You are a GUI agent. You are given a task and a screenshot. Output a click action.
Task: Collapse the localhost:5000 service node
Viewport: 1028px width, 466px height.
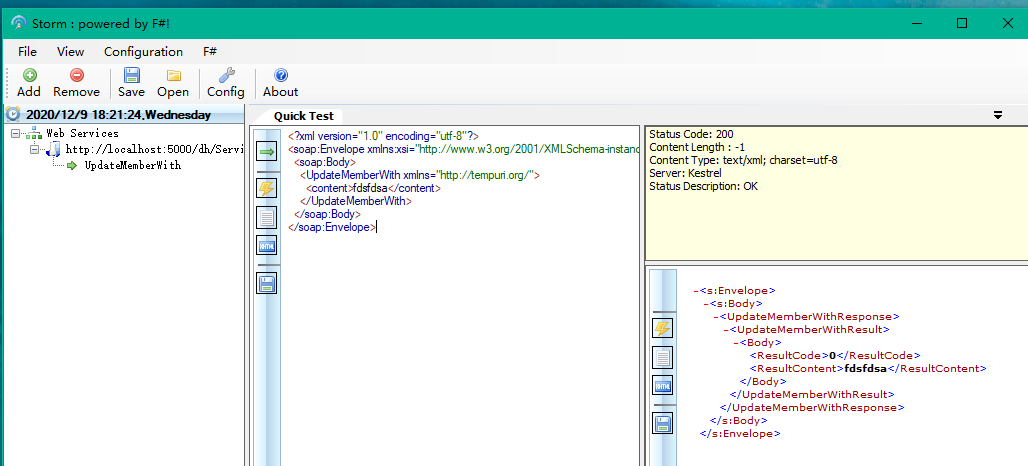(35, 149)
